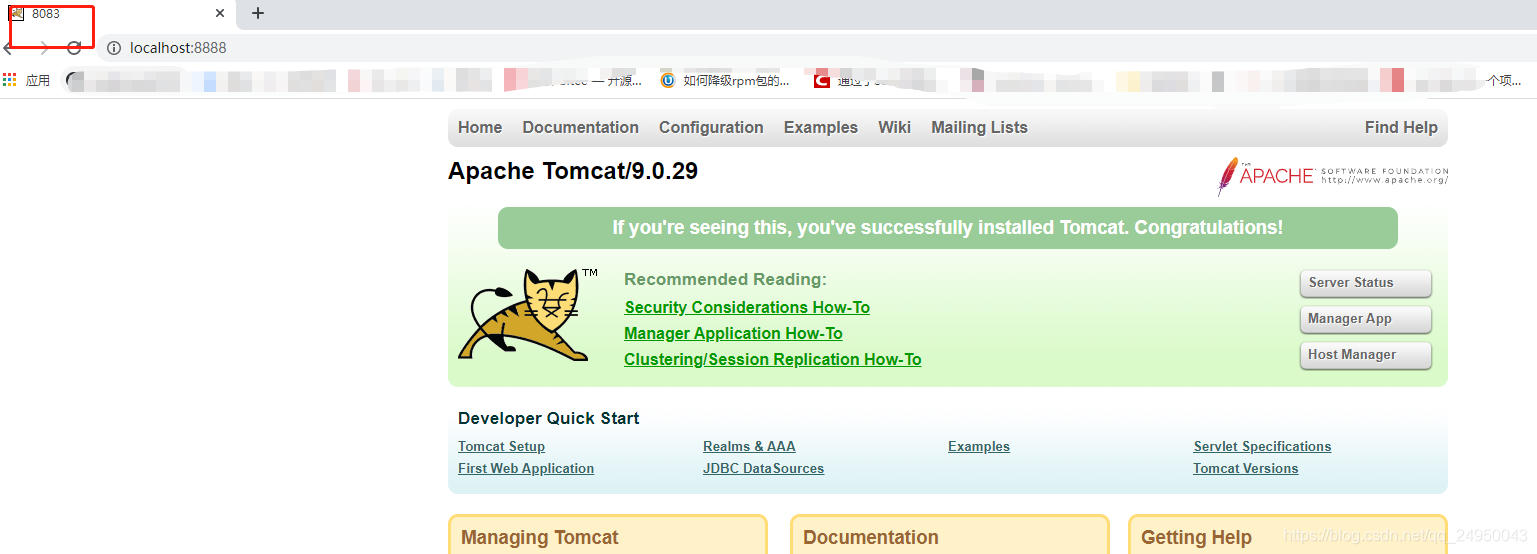Open the Tomcat Setup link
Viewport: 1537px width, 554px height.
pyautogui.click(x=501, y=446)
